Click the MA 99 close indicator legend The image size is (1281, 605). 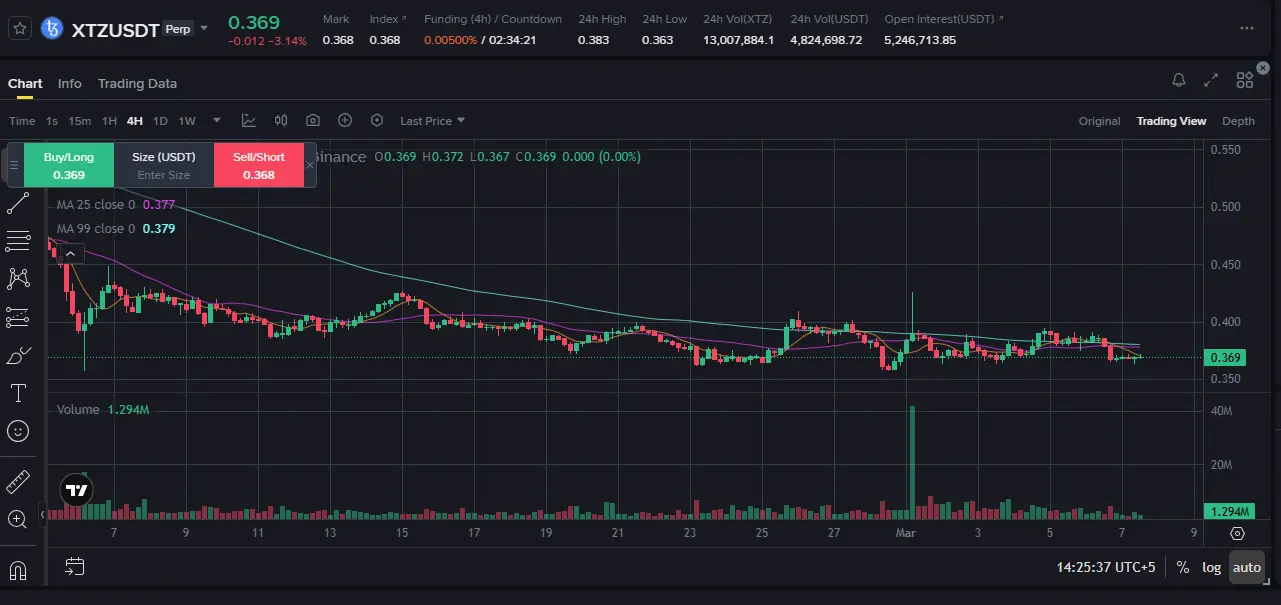click(116, 229)
